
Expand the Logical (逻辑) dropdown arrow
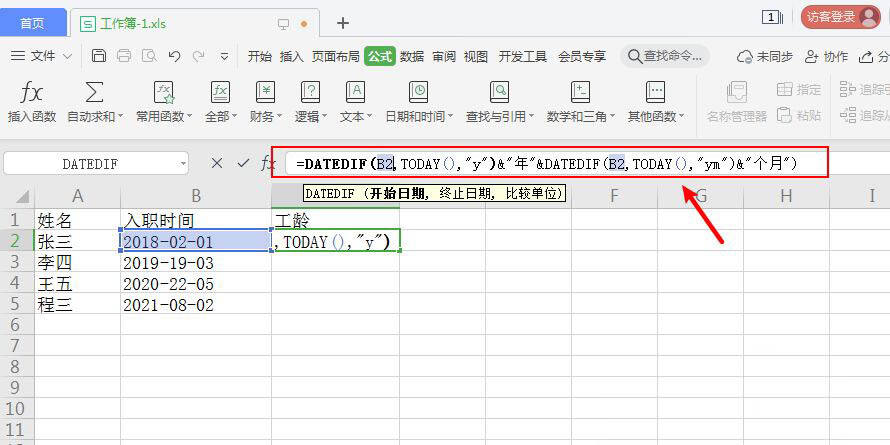(325, 117)
